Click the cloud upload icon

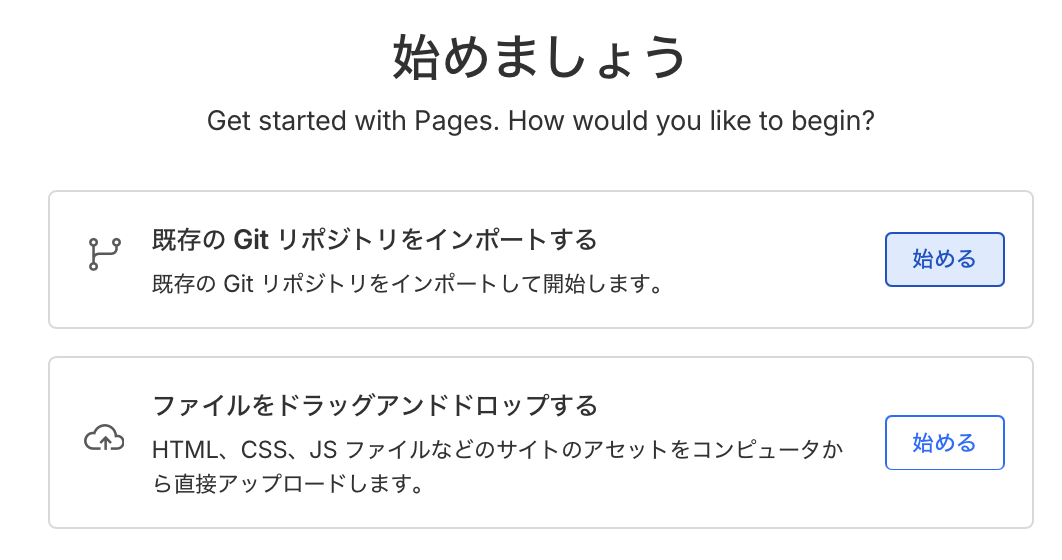tap(104, 438)
